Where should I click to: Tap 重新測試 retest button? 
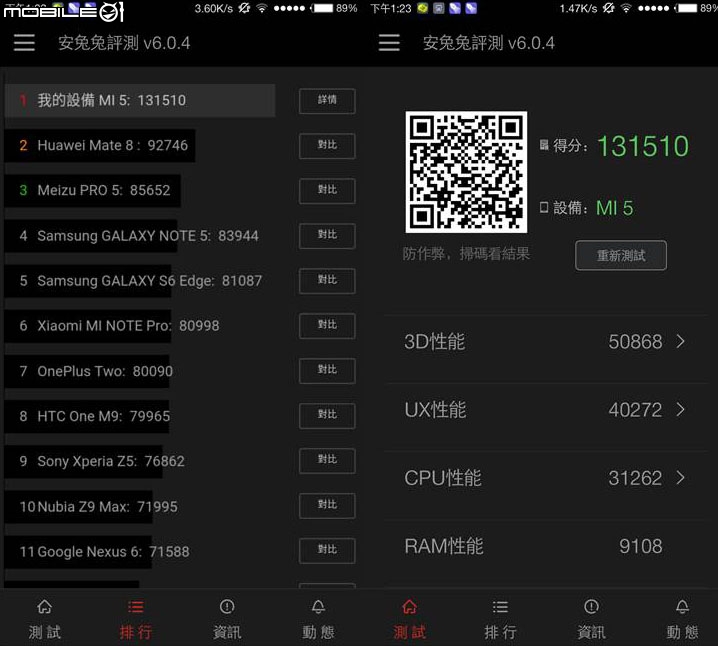click(x=621, y=255)
